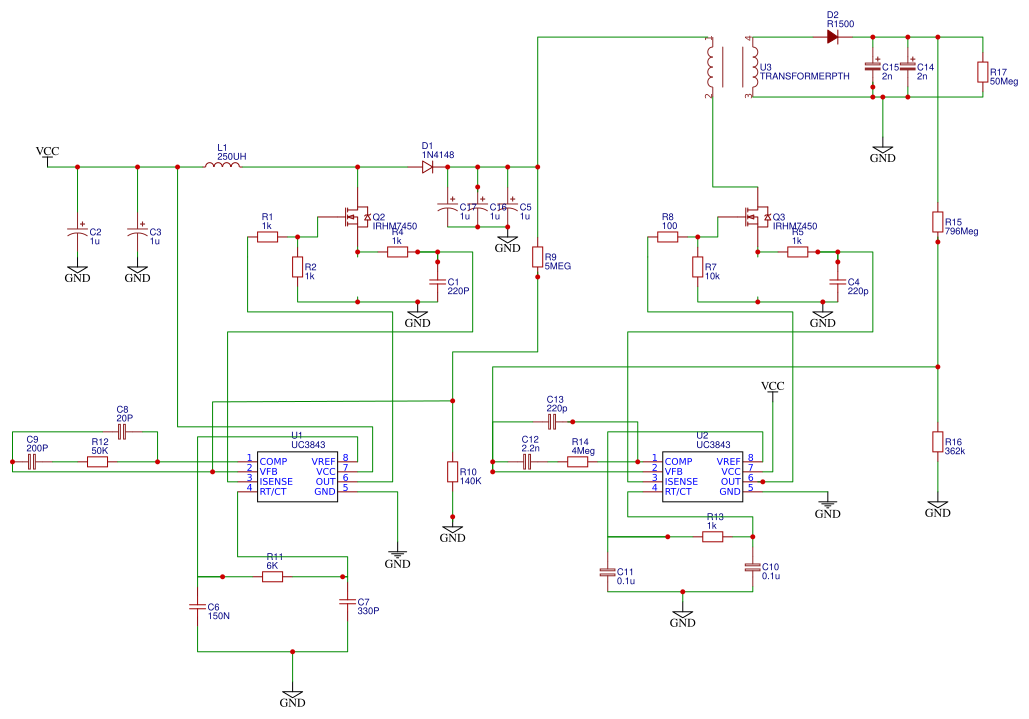Select resistor R10 140K
This screenshot has width=1029, height=719.
coord(452,472)
